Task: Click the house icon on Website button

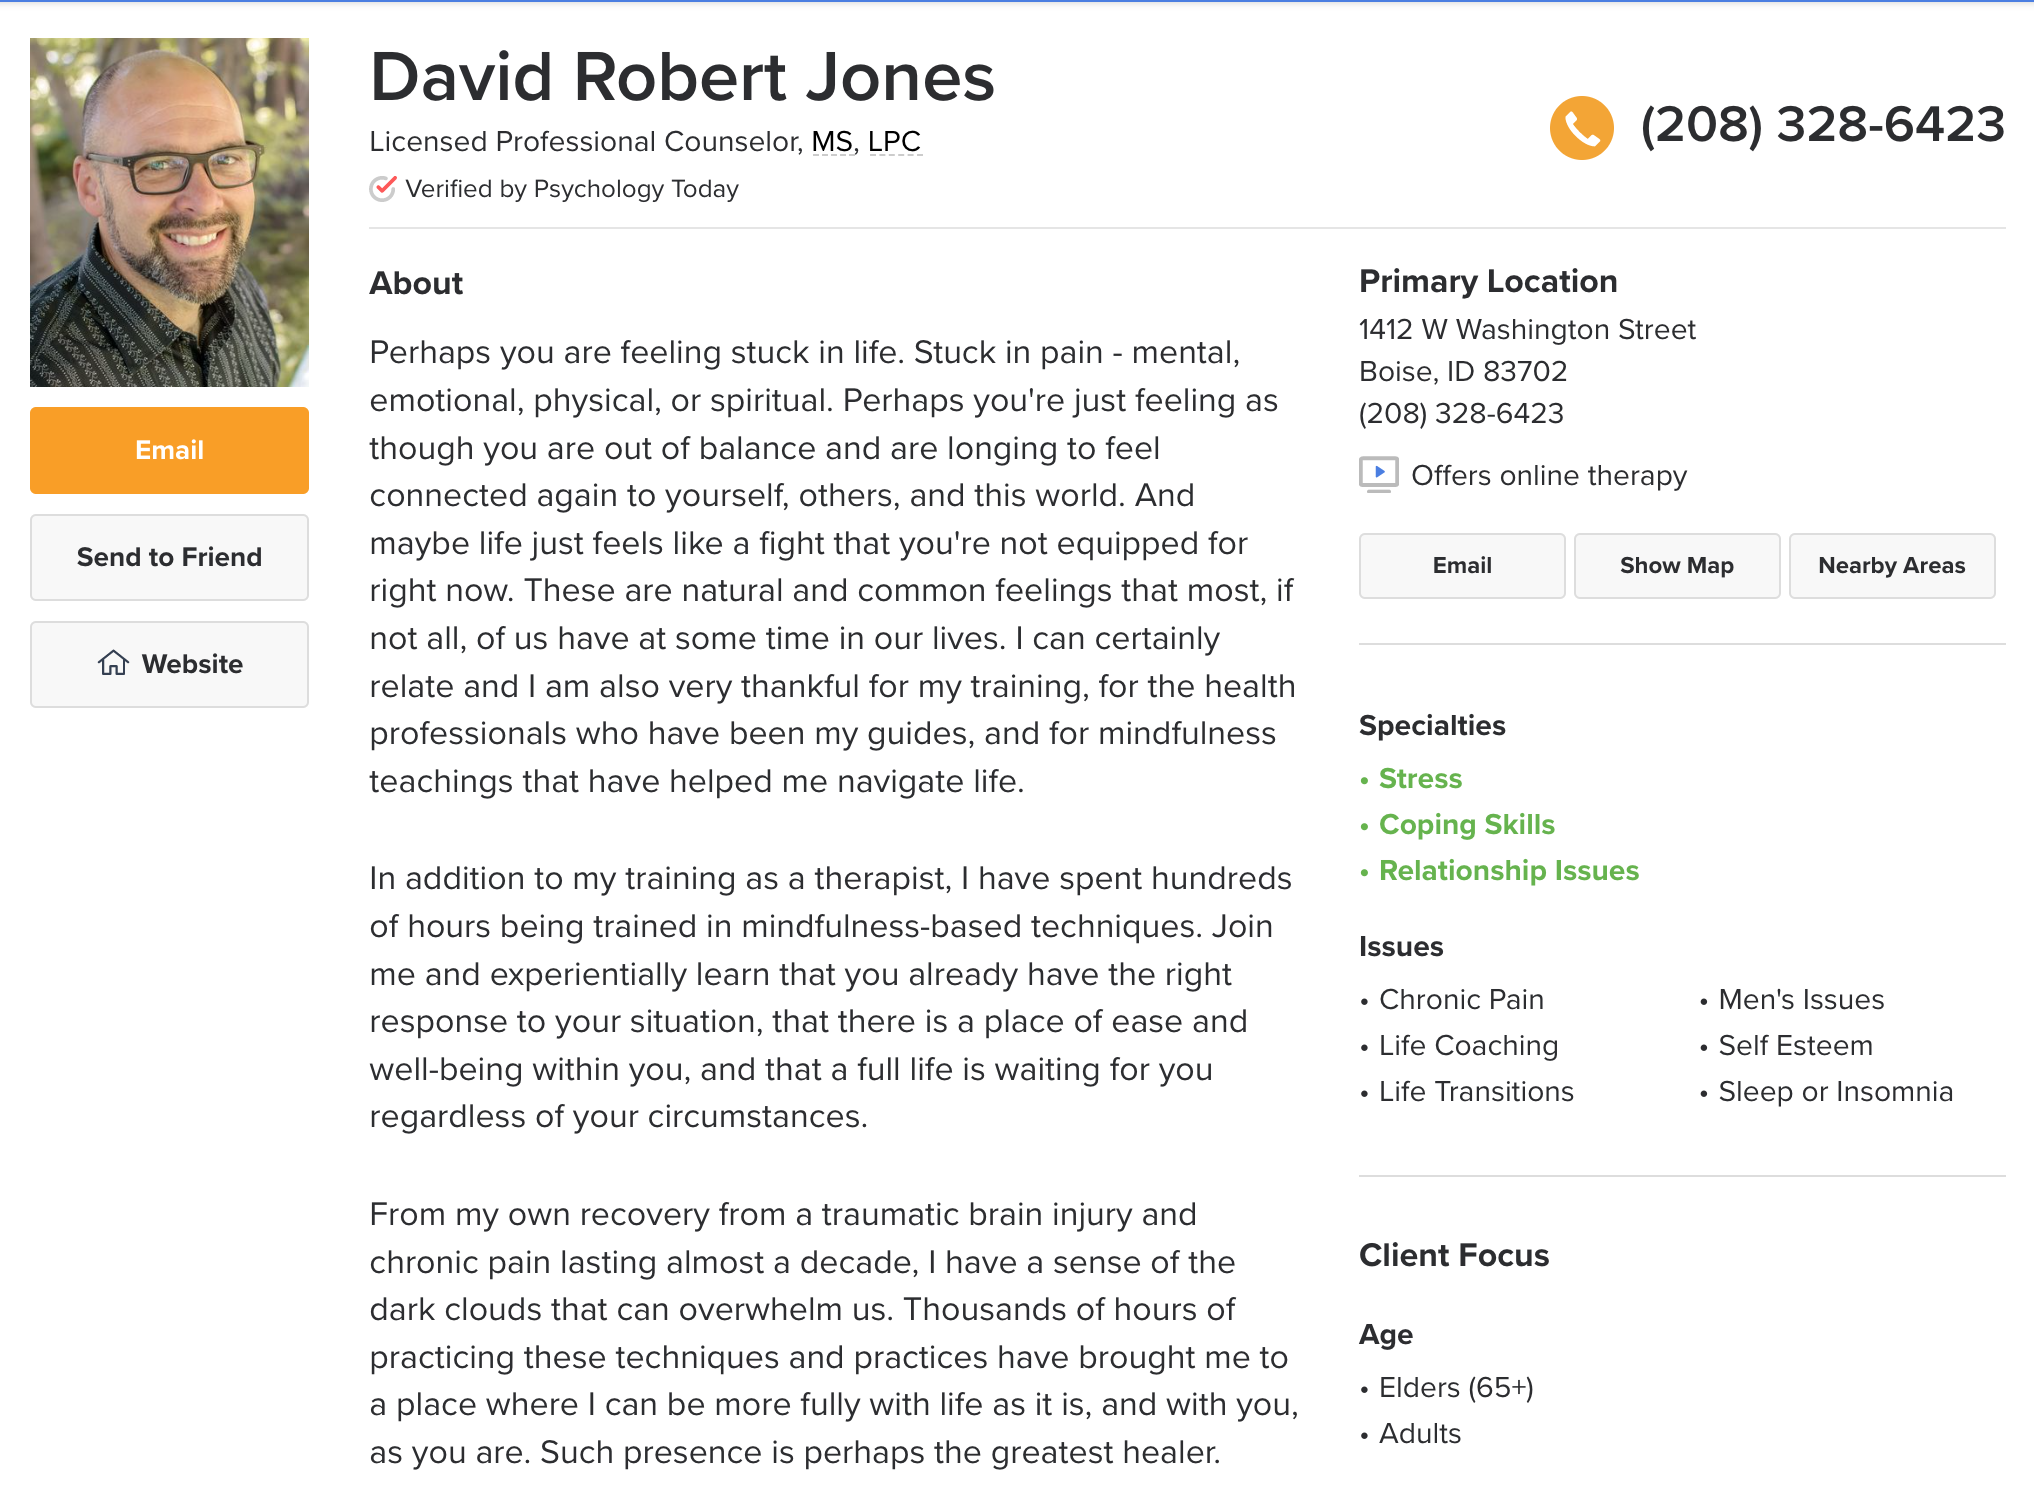Action: (x=113, y=663)
